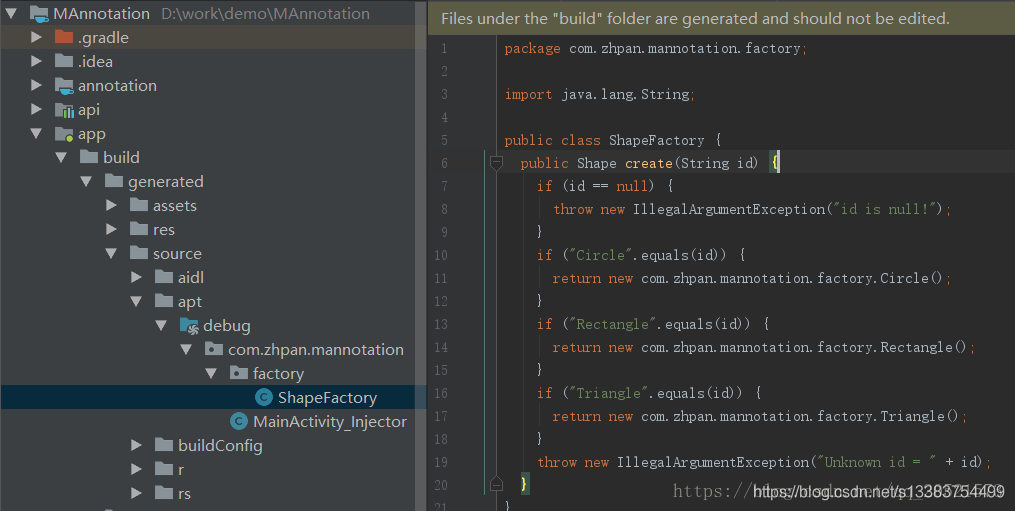This screenshot has width=1015, height=511.
Task: Click 'import' keyword on line 3
Action: pos(528,95)
